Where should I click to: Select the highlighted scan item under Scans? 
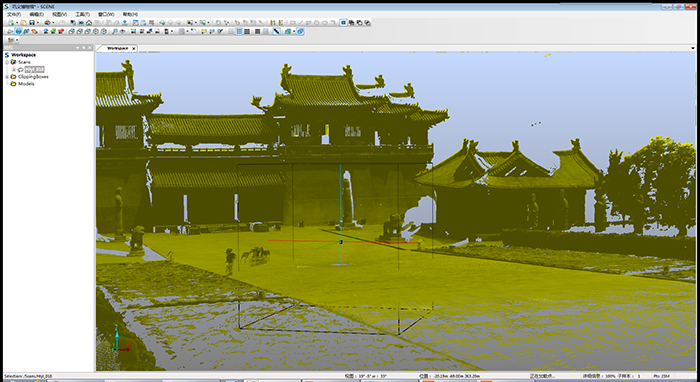[x=34, y=70]
